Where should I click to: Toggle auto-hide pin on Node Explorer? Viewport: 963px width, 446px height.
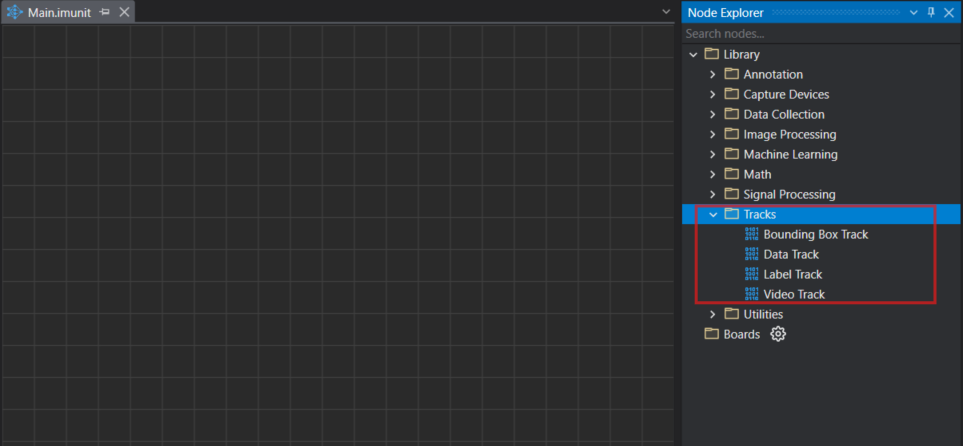[931, 12]
